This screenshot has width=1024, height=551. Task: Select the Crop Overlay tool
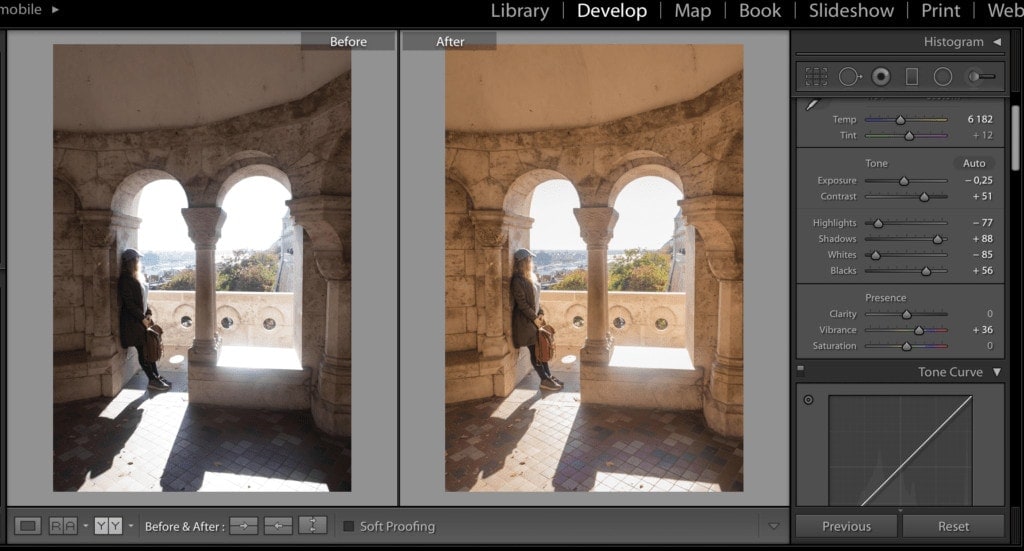point(816,76)
